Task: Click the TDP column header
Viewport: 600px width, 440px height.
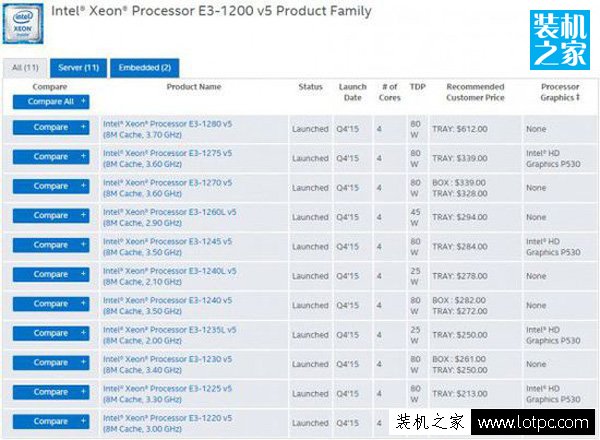Action: pyautogui.click(x=417, y=87)
